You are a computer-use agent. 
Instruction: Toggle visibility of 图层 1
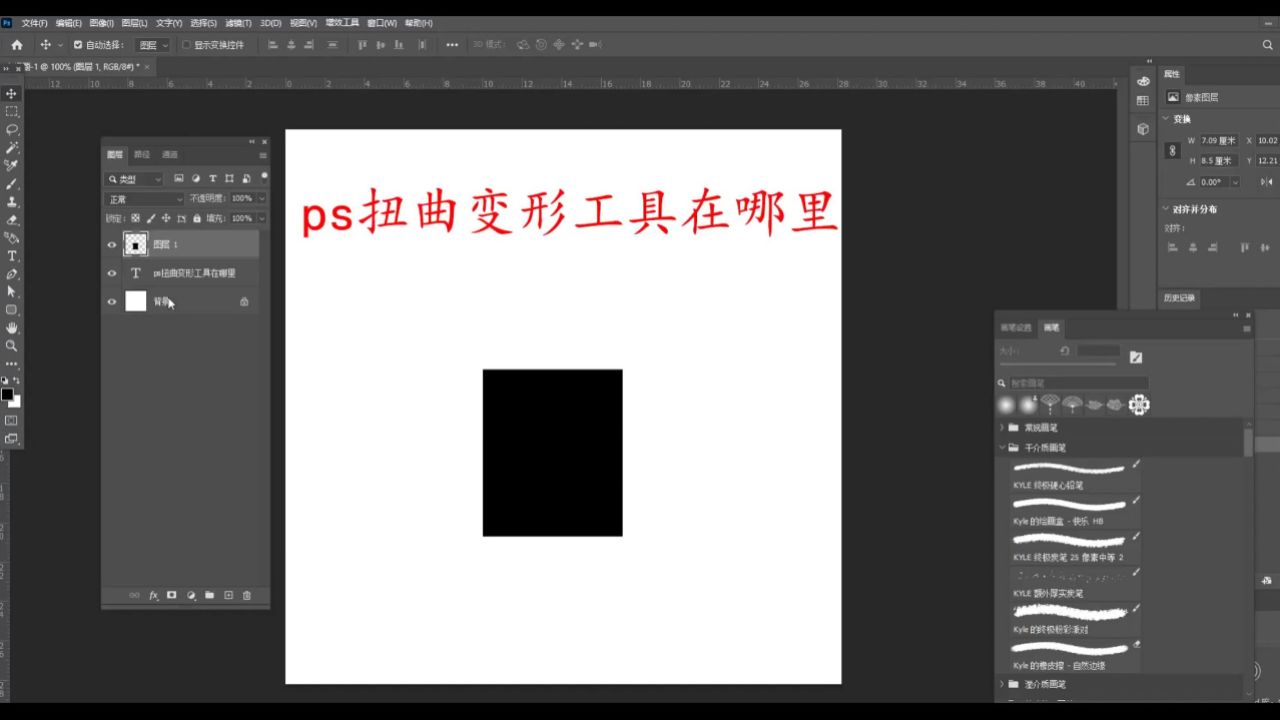[x=112, y=244]
